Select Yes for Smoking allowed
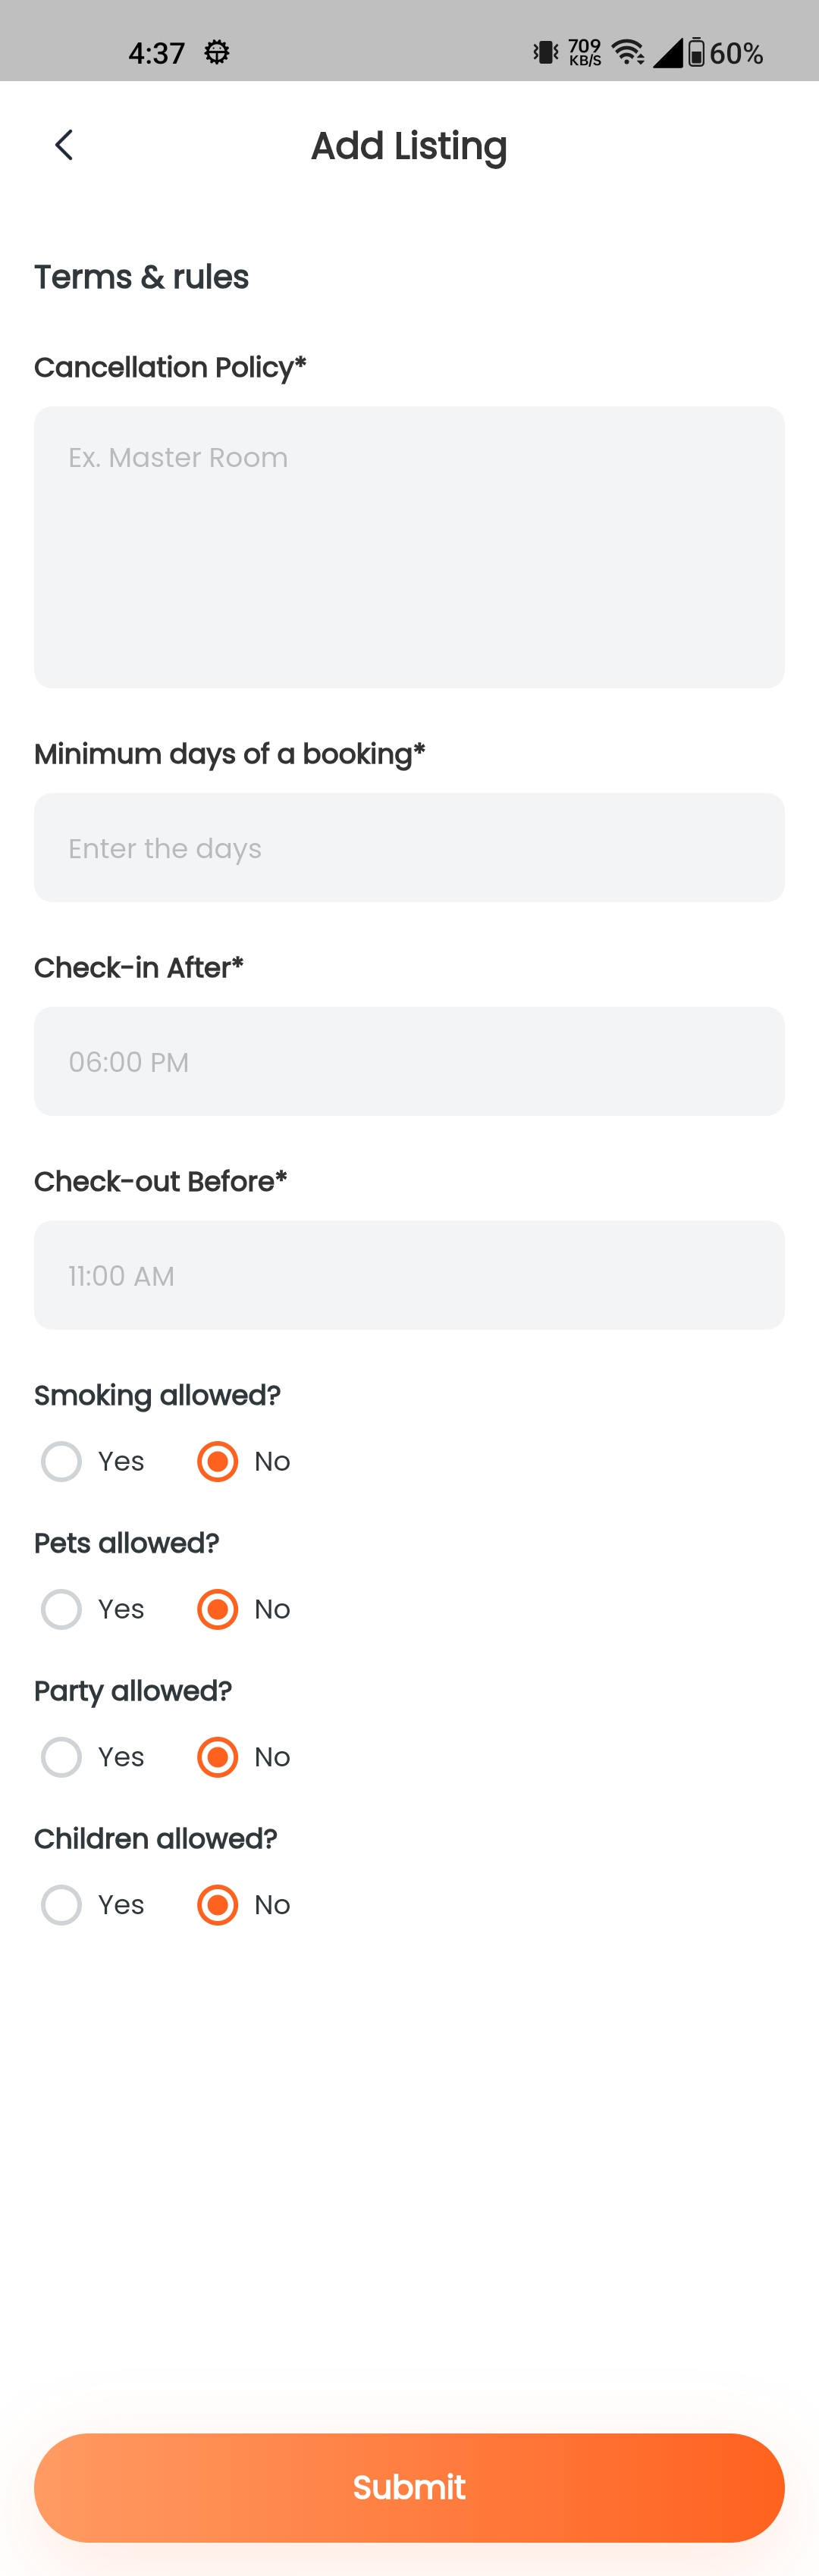This screenshot has height=2576, width=819. pyautogui.click(x=61, y=1461)
